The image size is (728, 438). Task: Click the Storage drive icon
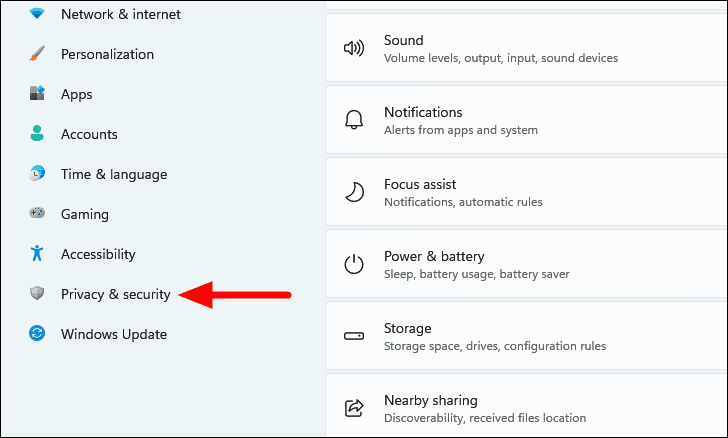(354, 336)
